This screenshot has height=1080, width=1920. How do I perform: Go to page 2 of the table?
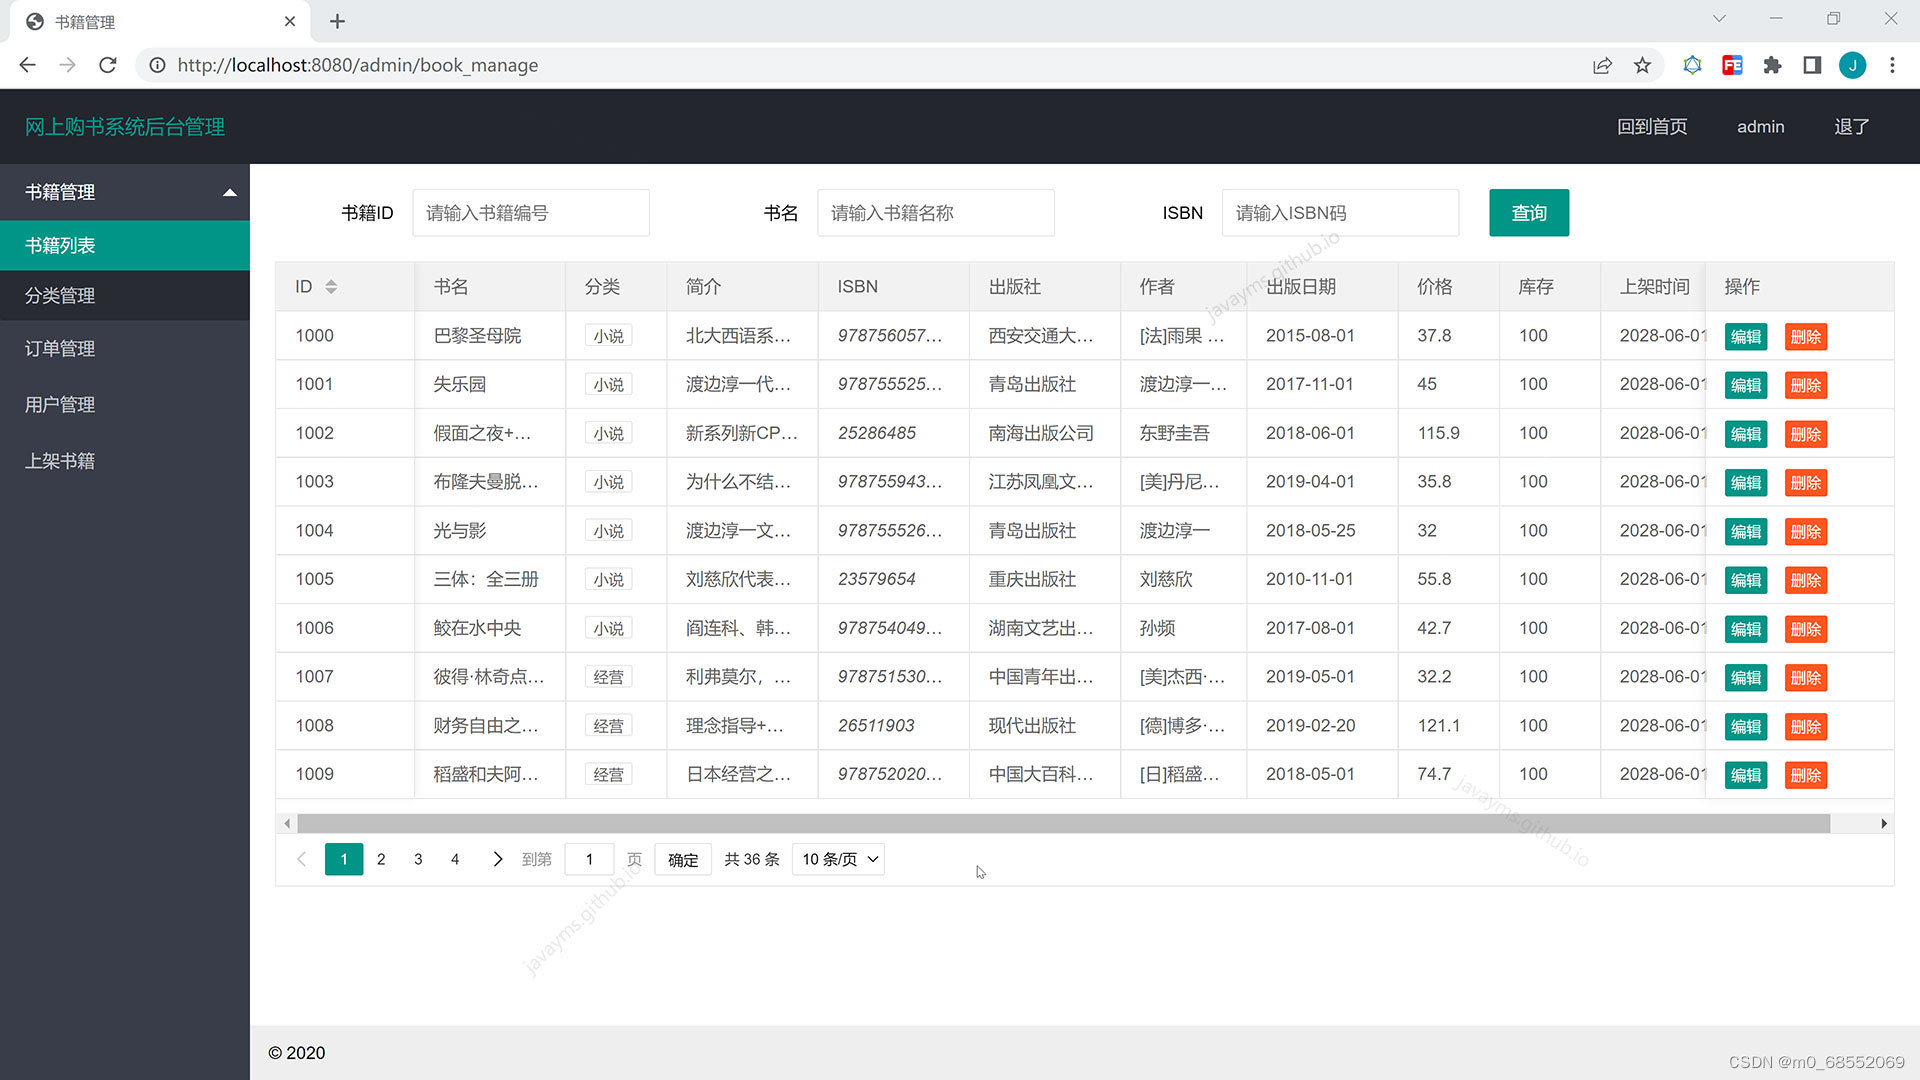point(381,859)
